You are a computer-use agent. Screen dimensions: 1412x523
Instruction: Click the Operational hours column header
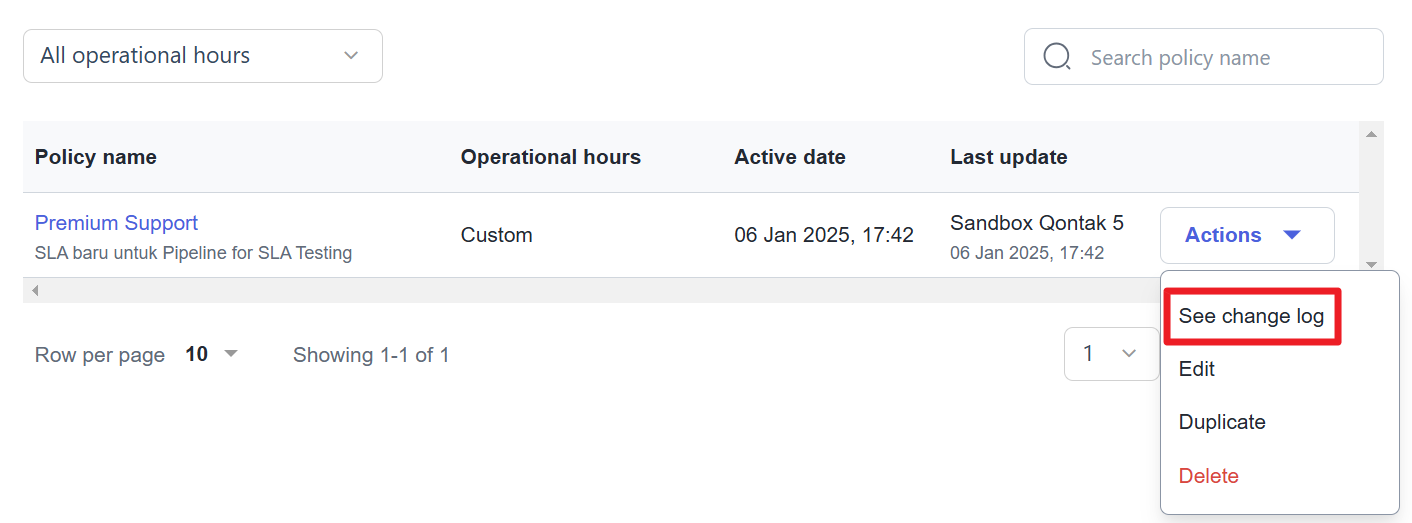pos(551,157)
